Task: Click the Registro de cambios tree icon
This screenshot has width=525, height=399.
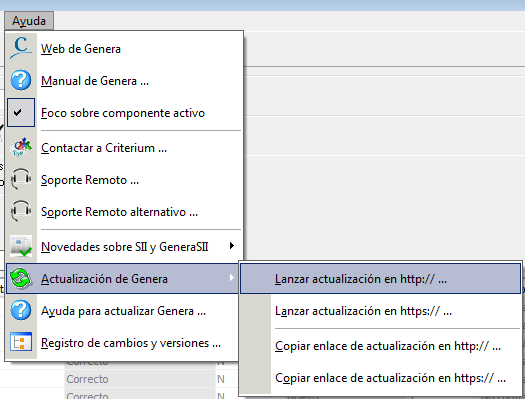Action: click(x=21, y=342)
